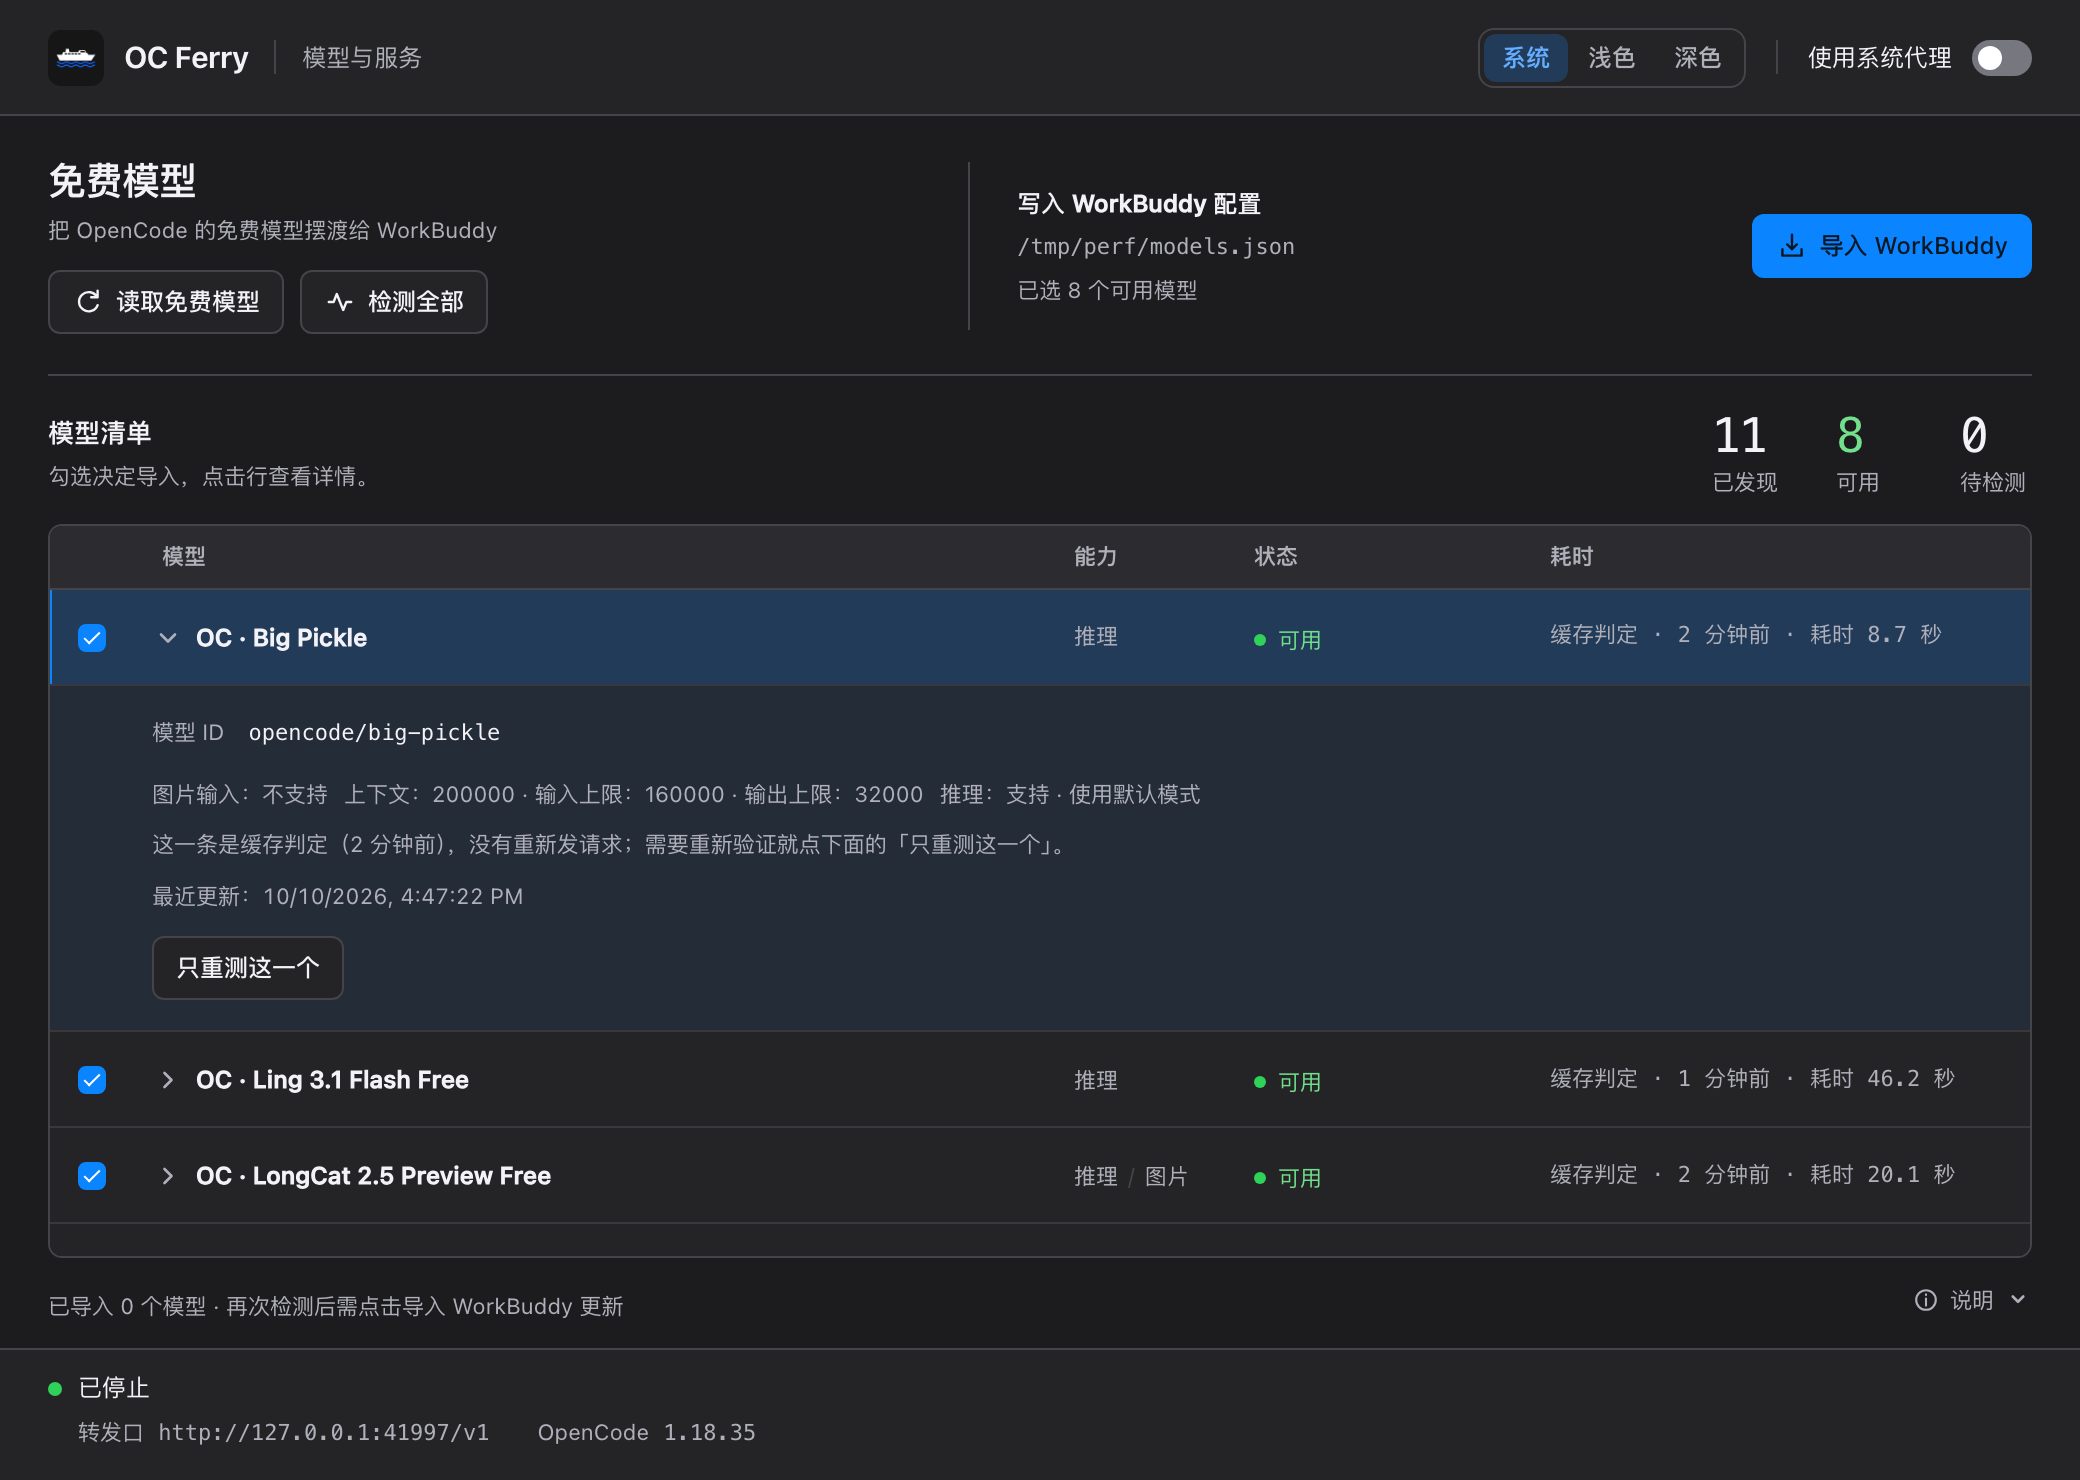The width and height of the screenshot is (2080, 1480).
Task: Click 可用 status in the Big Pickle row
Action: pos(1288,640)
